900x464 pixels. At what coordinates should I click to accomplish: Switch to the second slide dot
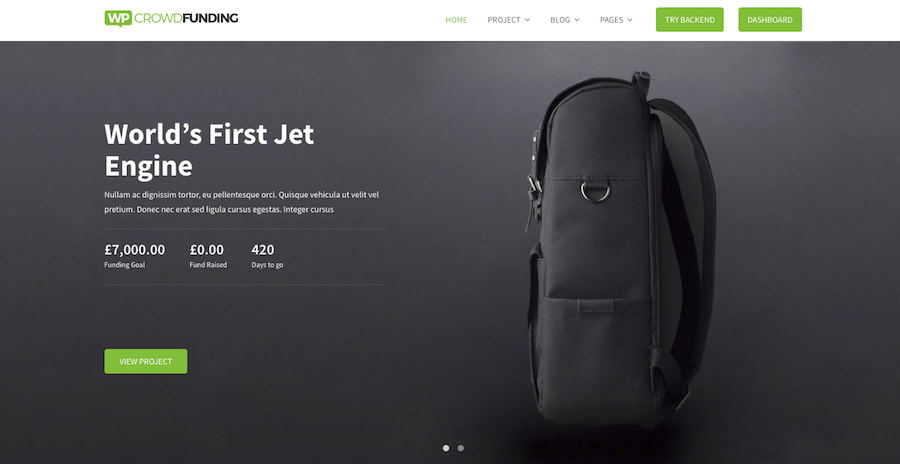pyautogui.click(x=460, y=448)
